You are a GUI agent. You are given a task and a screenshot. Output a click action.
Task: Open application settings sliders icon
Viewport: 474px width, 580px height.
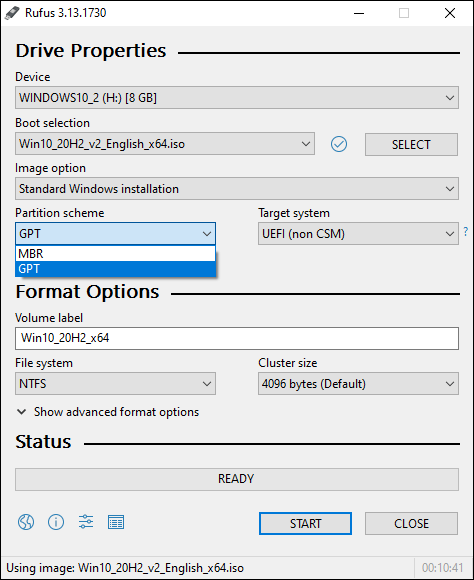click(x=86, y=522)
